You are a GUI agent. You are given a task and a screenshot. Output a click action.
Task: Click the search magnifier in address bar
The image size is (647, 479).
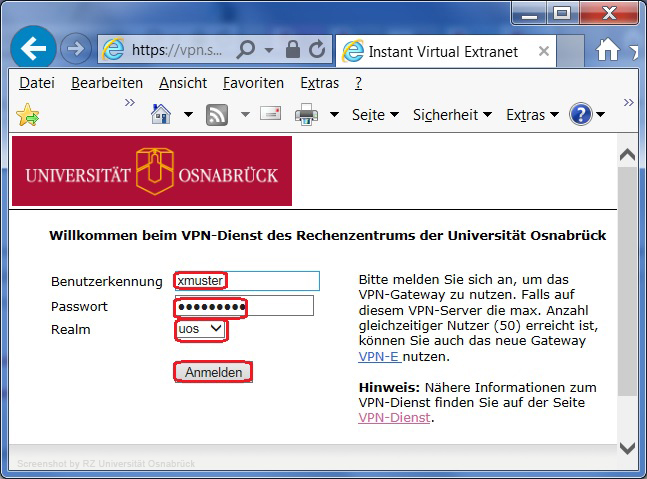(x=246, y=50)
